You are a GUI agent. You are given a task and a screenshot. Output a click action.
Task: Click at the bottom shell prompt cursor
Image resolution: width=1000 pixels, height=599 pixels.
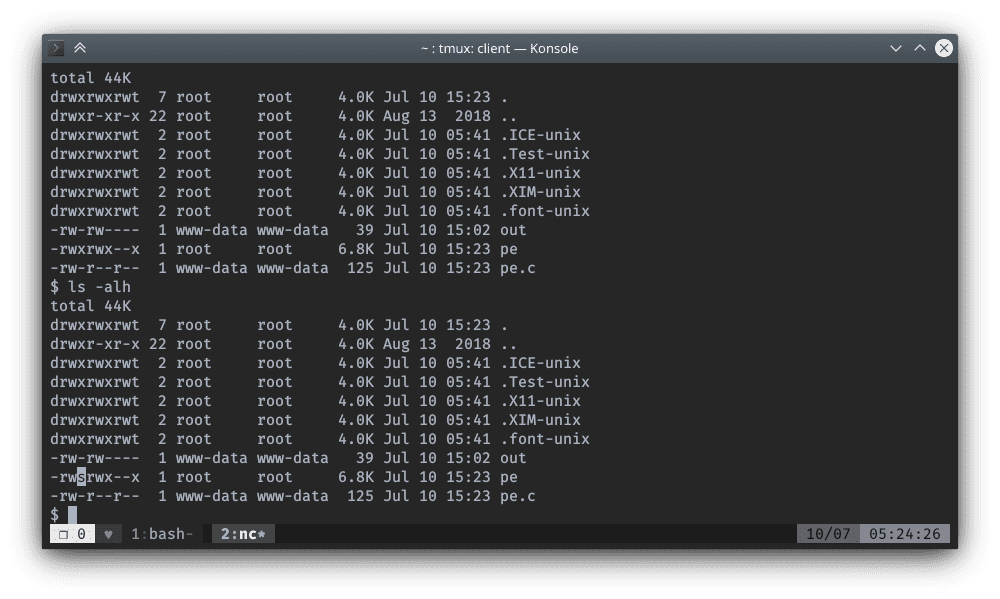72,515
